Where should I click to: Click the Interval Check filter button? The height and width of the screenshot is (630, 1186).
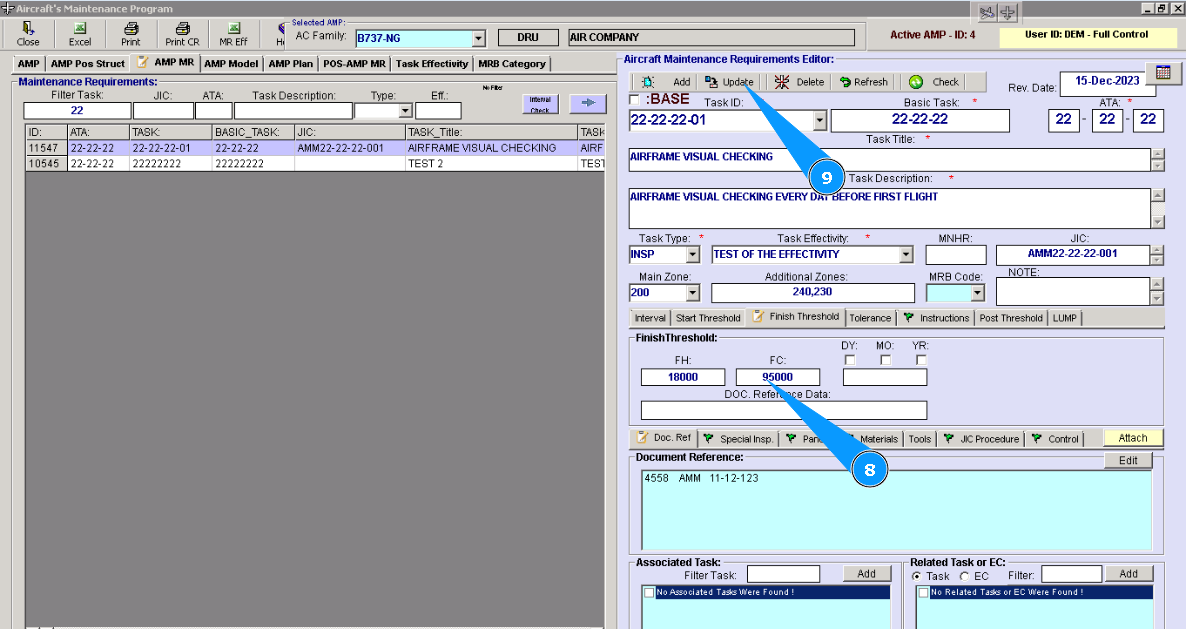coord(540,104)
